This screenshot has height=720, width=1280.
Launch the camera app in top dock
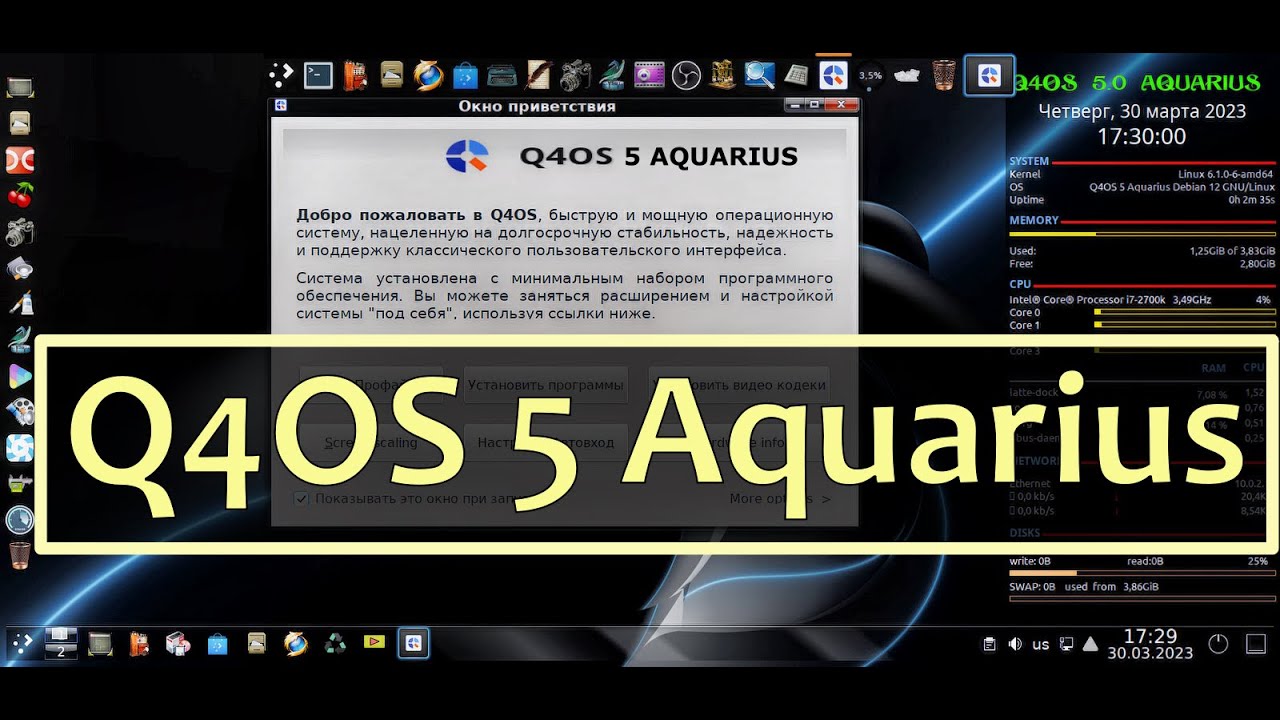(575, 75)
